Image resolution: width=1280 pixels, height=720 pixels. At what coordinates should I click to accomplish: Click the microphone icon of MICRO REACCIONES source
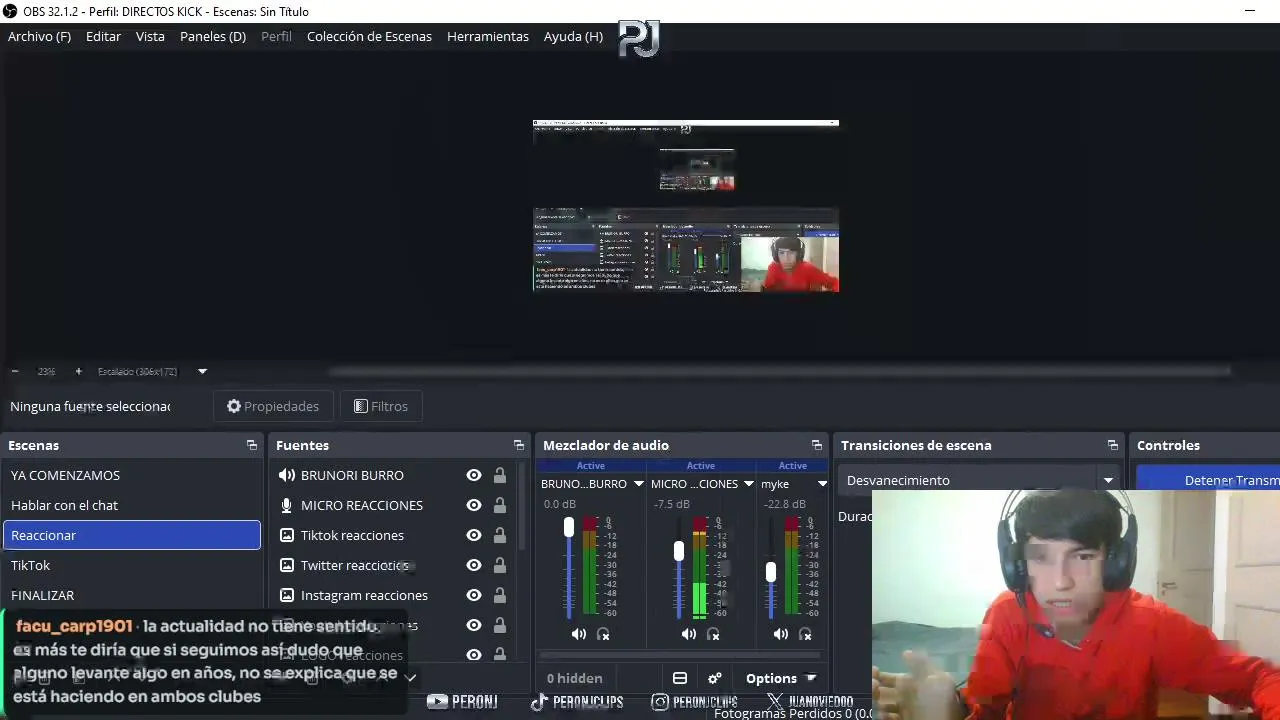point(287,505)
